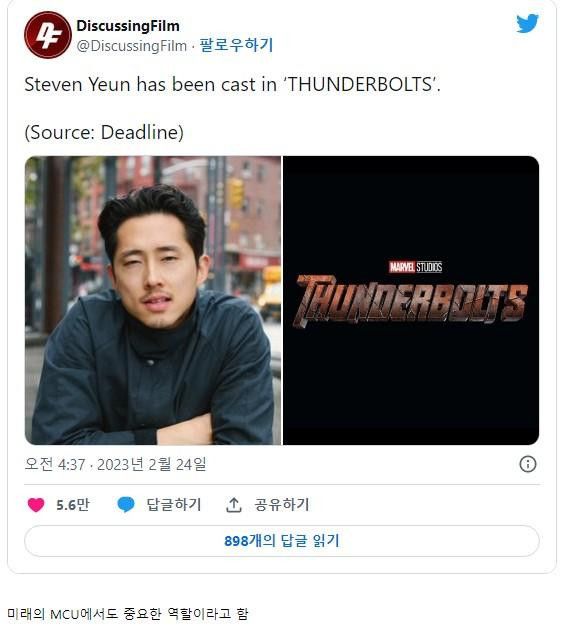Viewport: 563px width, 629px height.
Task: Click 공유하기 share label
Action: (x=281, y=505)
